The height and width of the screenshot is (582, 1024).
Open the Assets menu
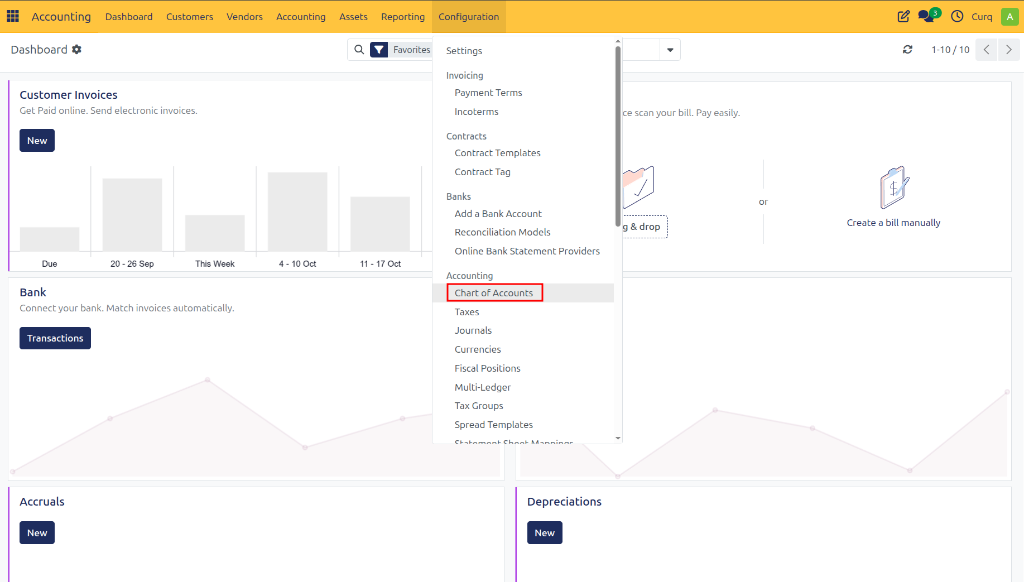[353, 16]
